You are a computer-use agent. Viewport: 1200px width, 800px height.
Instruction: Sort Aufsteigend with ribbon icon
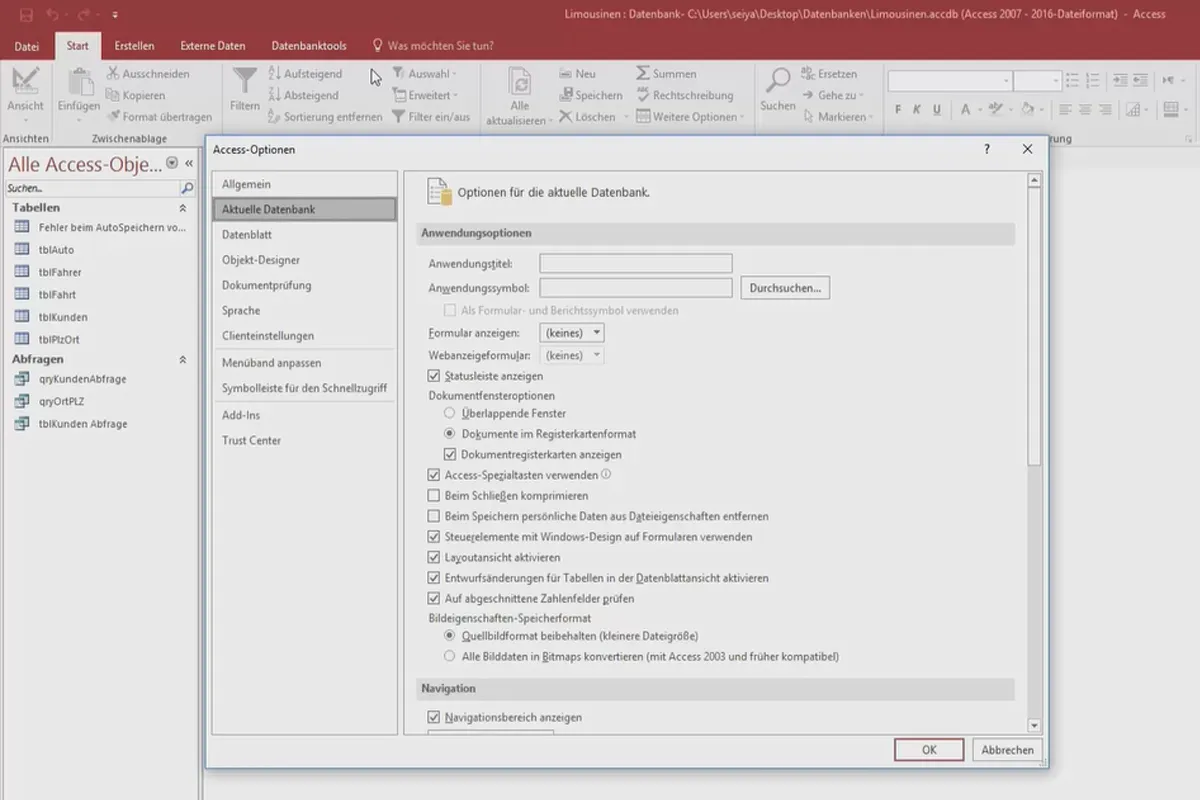(275, 74)
